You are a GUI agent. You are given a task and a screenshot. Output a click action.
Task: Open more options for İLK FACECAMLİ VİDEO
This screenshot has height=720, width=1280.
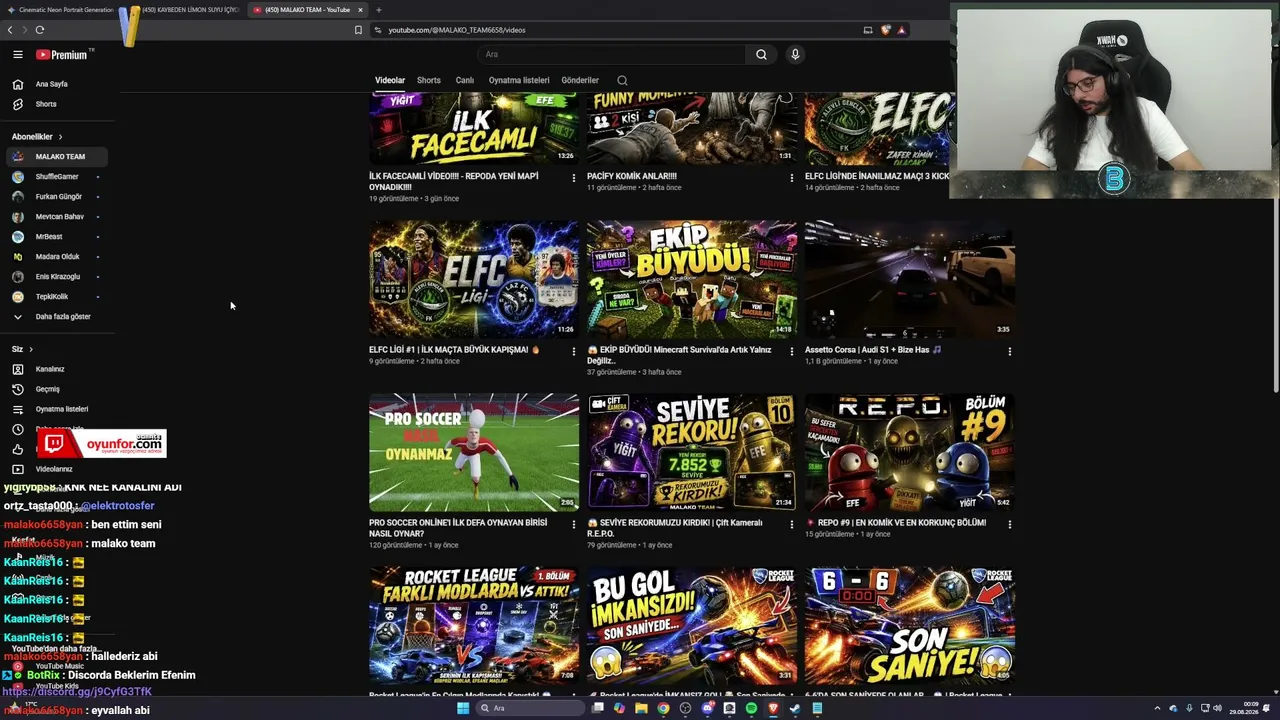pyautogui.click(x=573, y=178)
